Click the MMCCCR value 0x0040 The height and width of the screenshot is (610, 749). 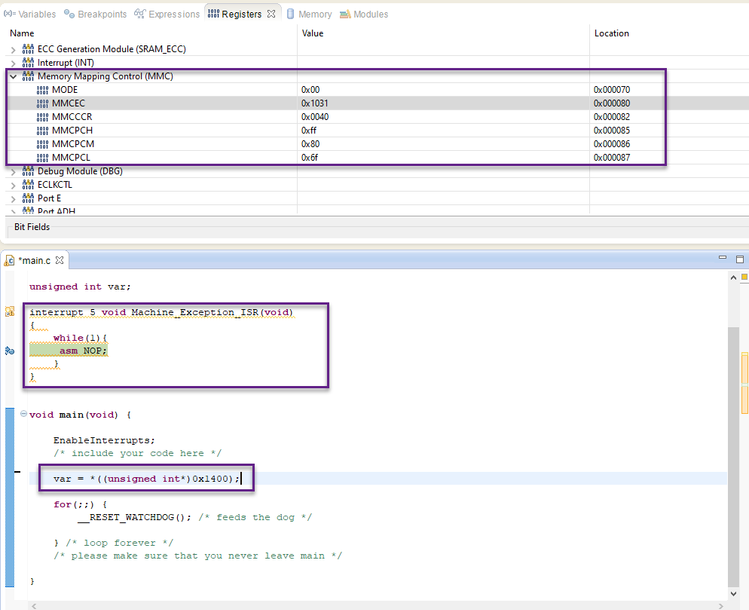coord(315,117)
